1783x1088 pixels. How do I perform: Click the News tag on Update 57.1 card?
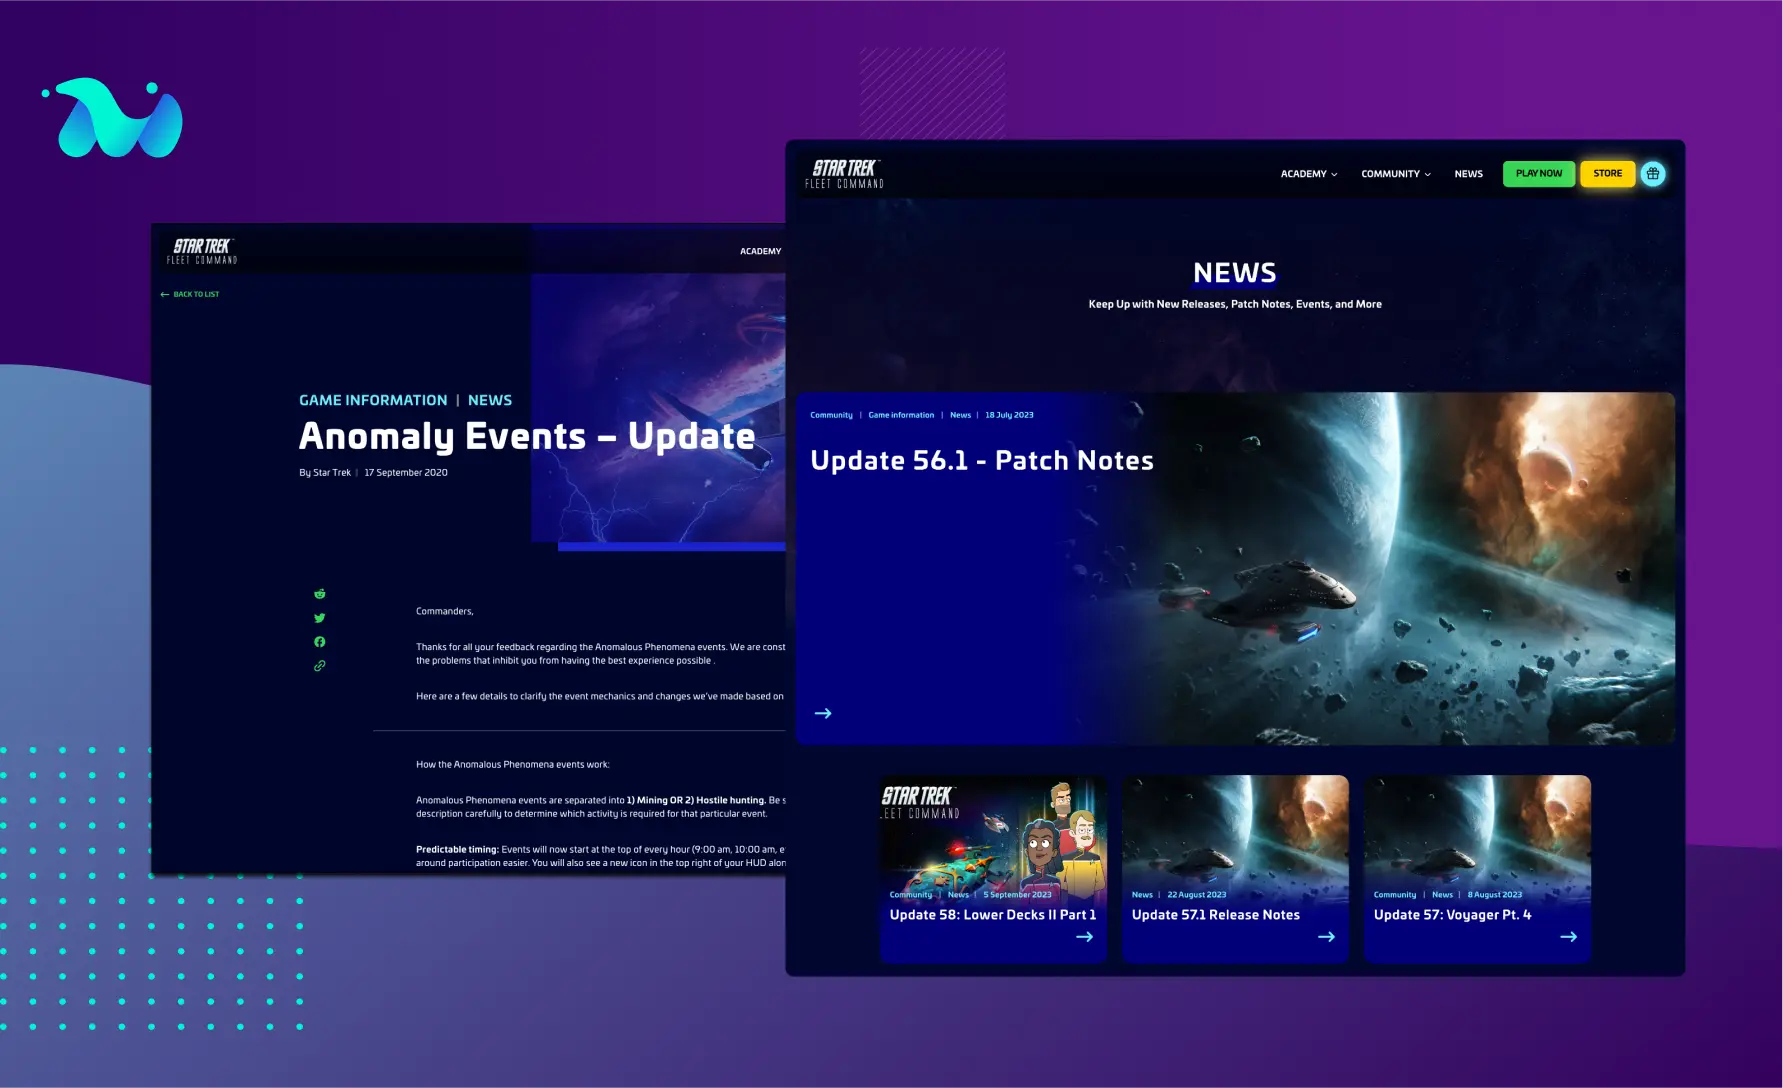(1142, 895)
